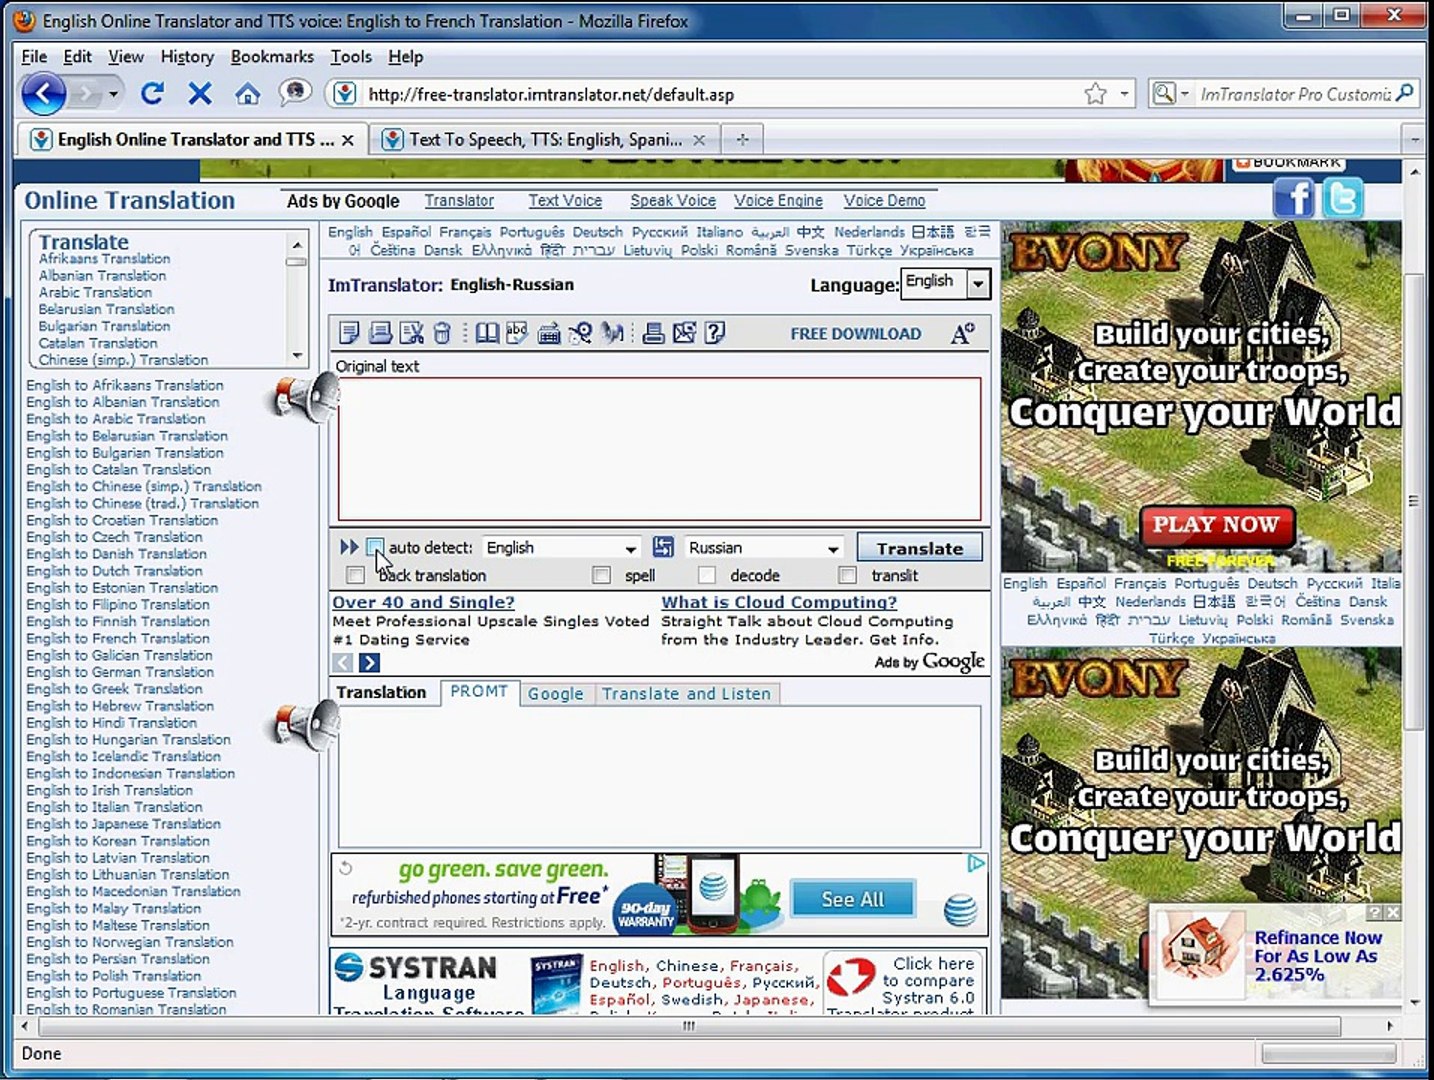Screen dimensions: 1434x1080
Task: Click the chat globe icon beside Home
Action: (x=294, y=93)
